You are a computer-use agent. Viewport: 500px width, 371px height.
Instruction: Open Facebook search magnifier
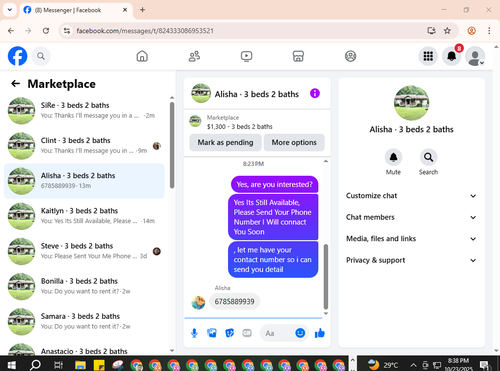tap(41, 56)
